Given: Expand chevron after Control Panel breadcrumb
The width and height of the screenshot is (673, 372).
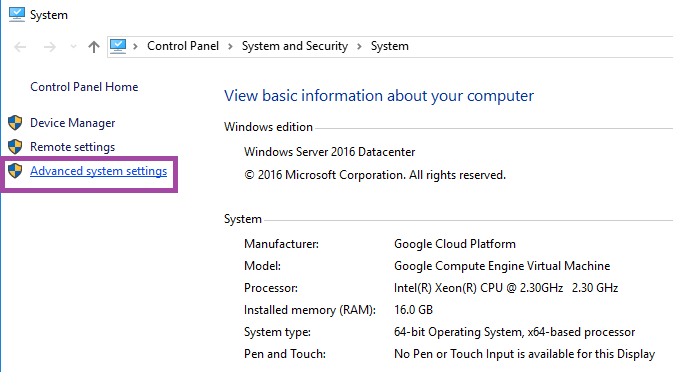Looking at the screenshot, I should tap(230, 46).
